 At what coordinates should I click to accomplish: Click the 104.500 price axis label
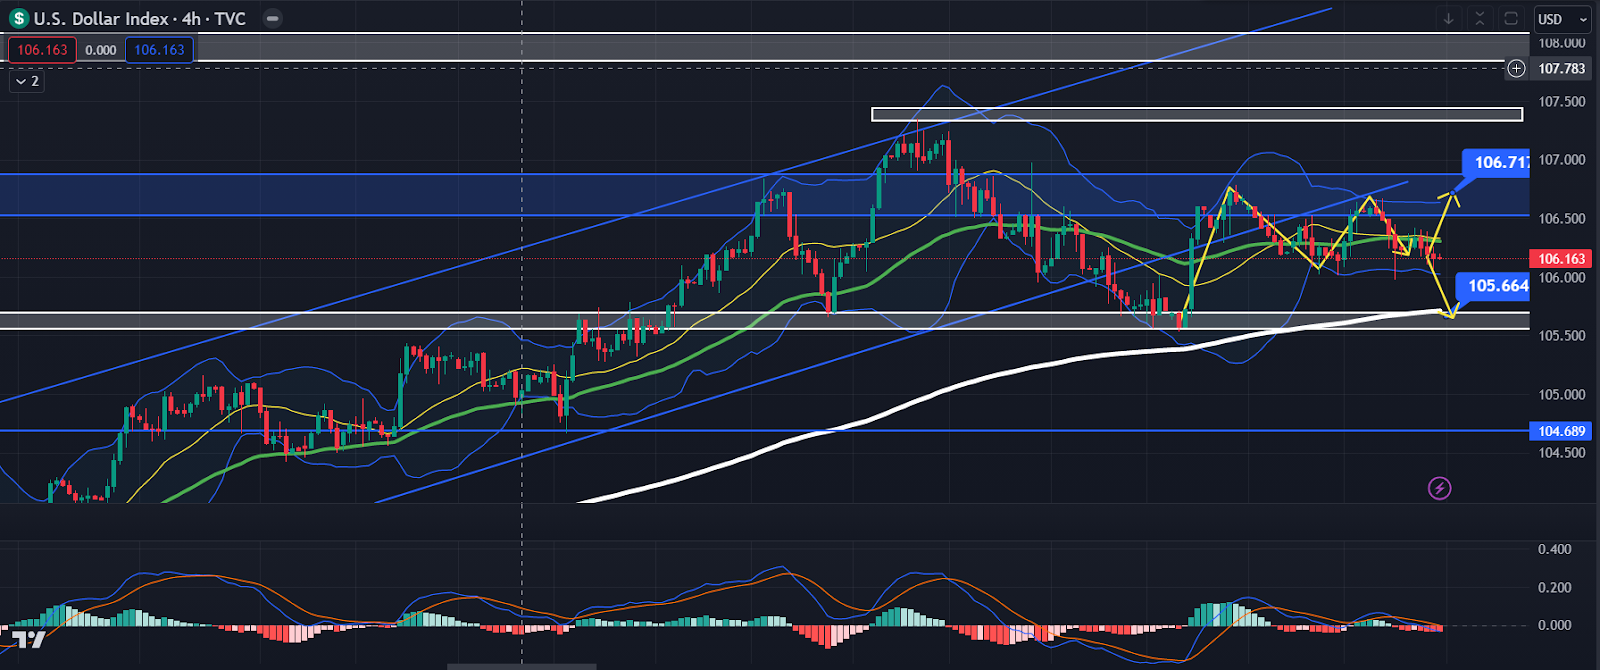tap(1561, 453)
